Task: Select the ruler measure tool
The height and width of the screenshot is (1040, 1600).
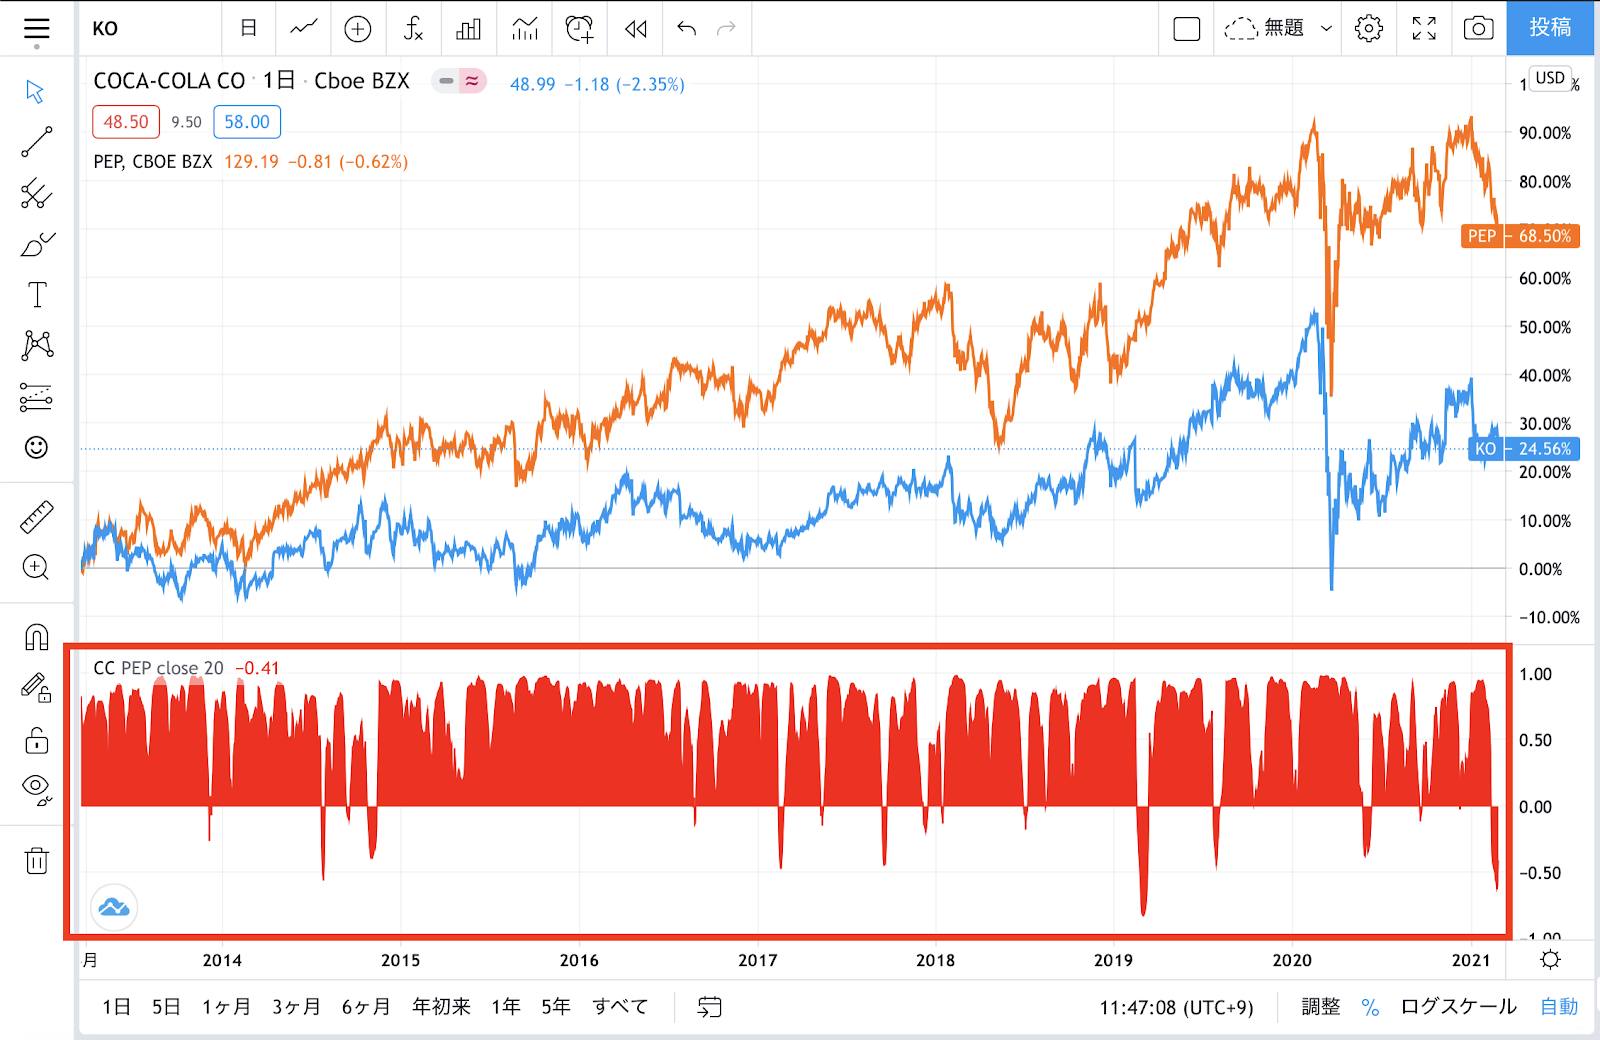Action: click(36, 517)
